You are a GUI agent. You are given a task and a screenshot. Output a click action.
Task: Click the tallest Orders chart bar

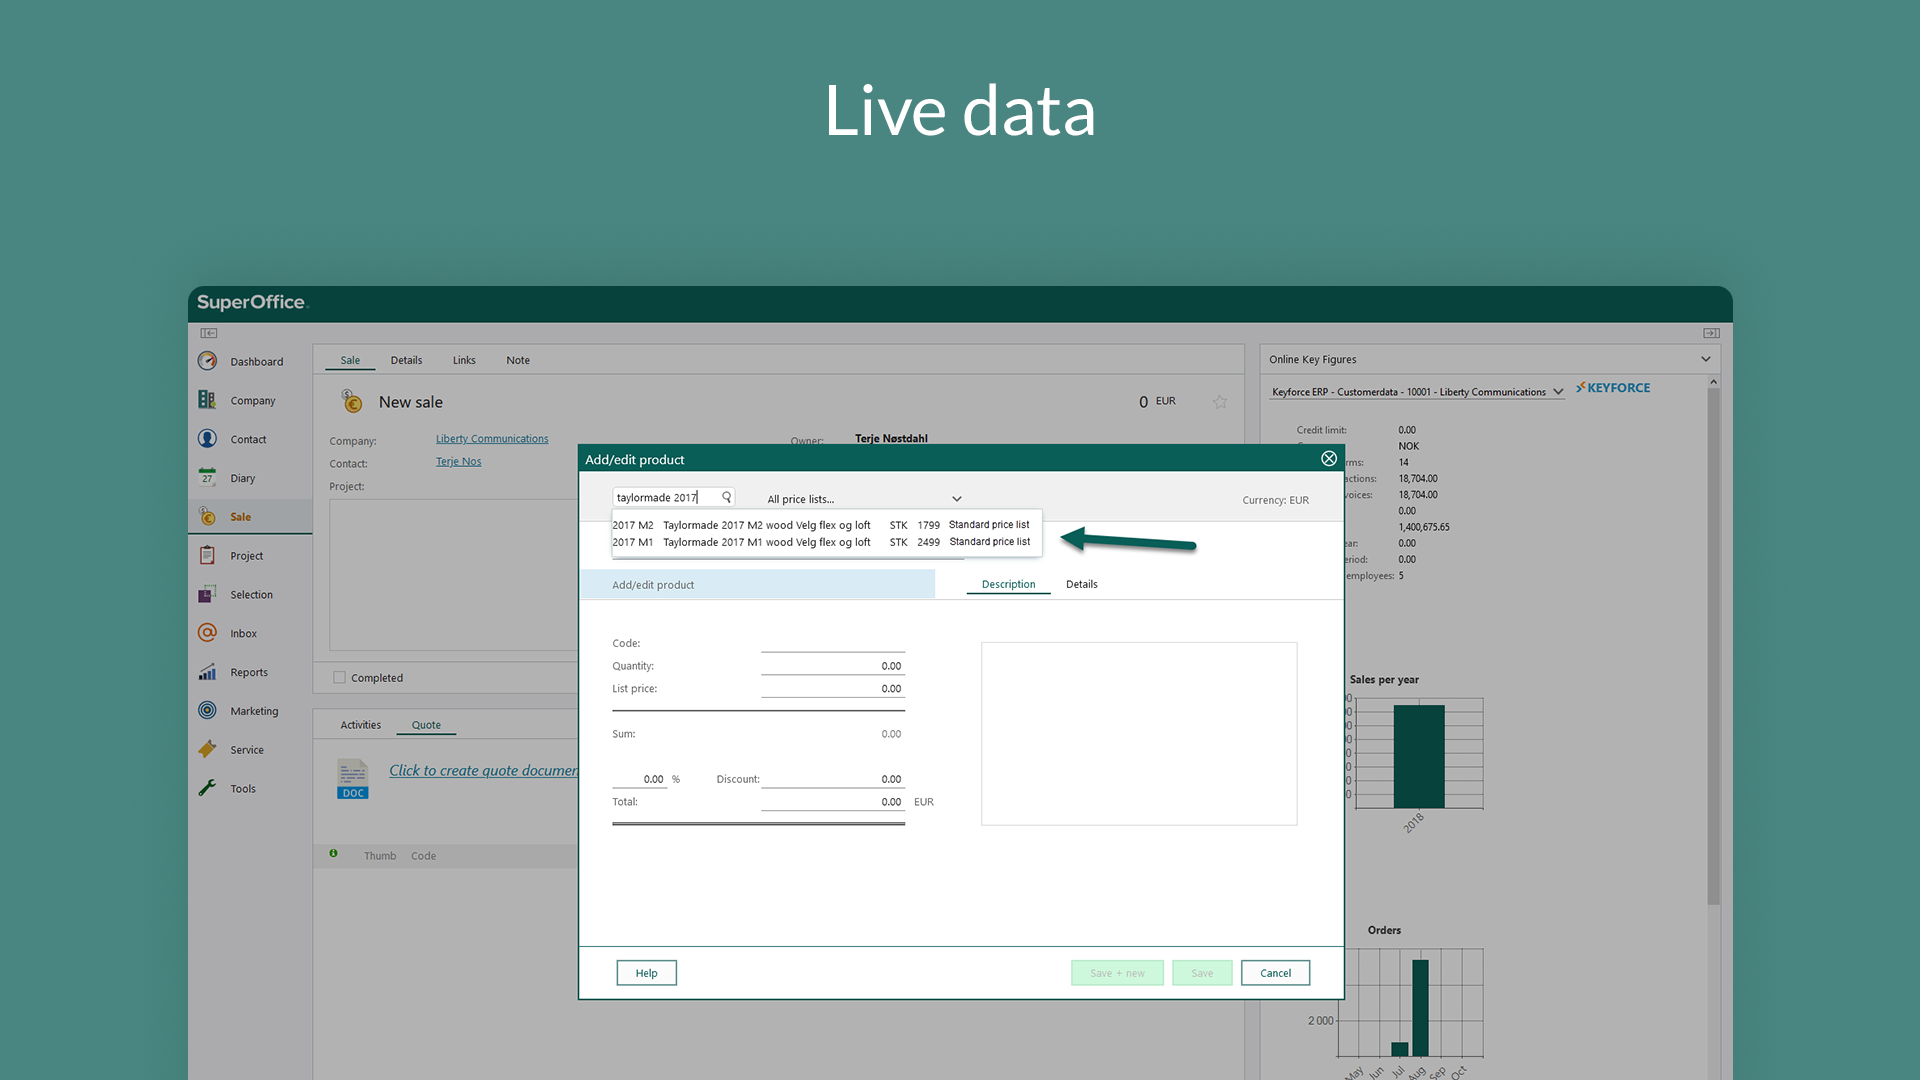click(x=1420, y=1008)
